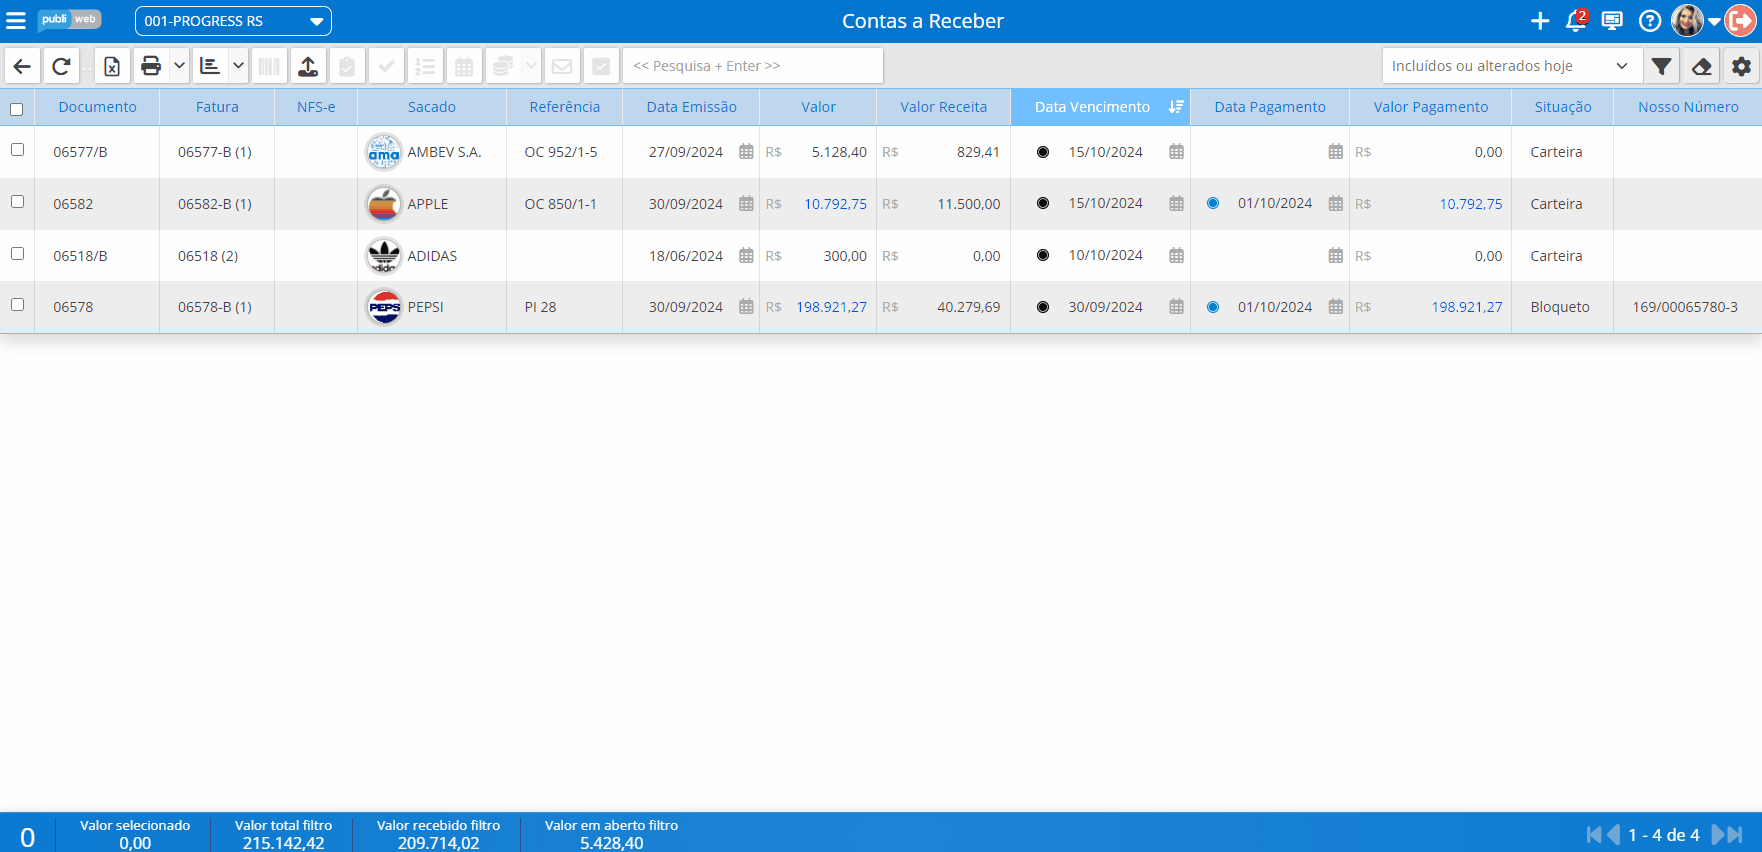Check the row for document 06582
The width and height of the screenshot is (1762, 852).
[x=17, y=201]
